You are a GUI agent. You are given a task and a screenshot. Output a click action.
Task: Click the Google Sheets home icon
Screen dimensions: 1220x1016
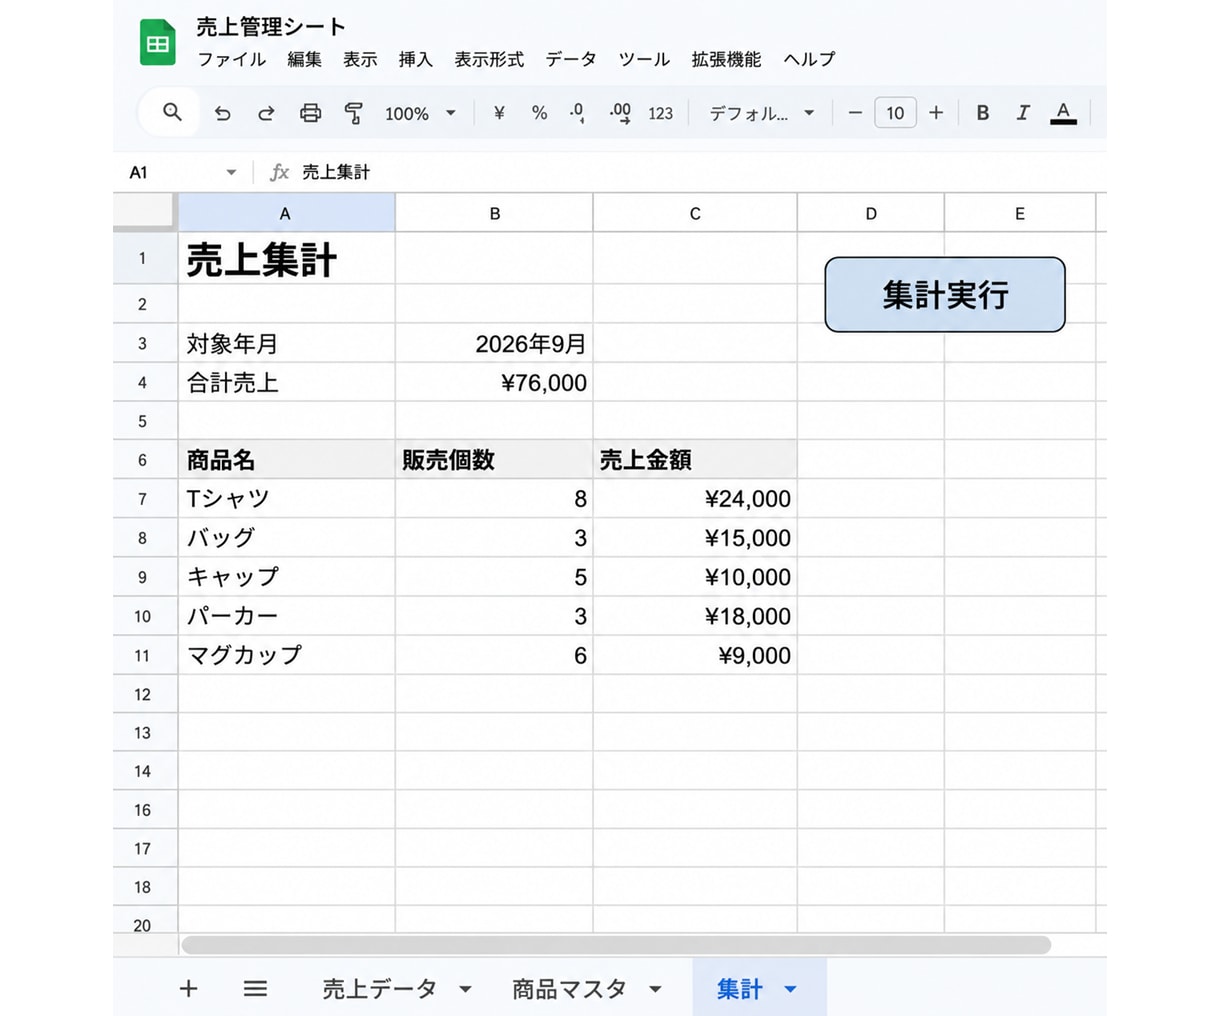(x=157, y=43)
